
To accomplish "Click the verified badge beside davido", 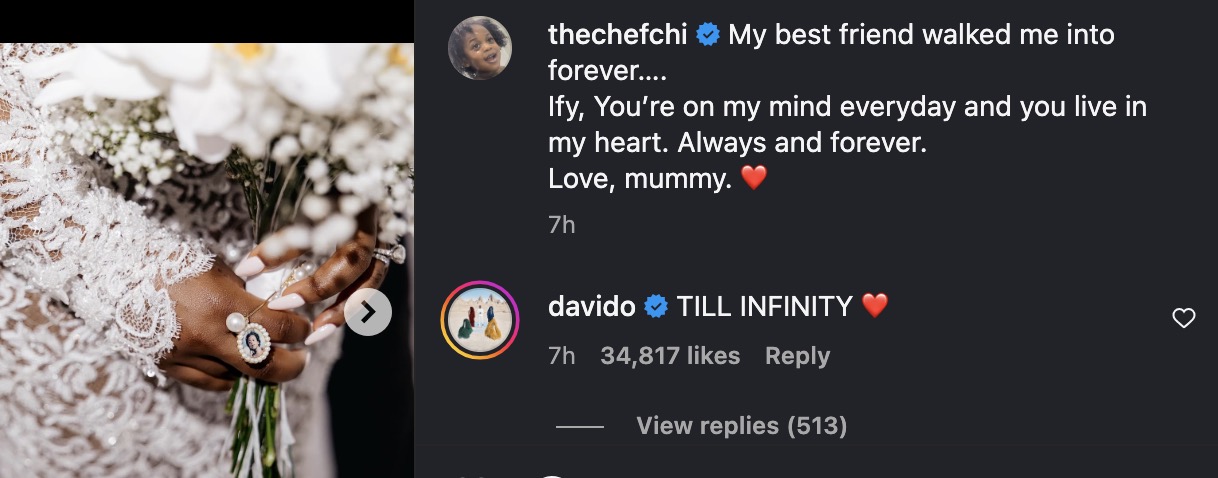I will tap(656, 307).
